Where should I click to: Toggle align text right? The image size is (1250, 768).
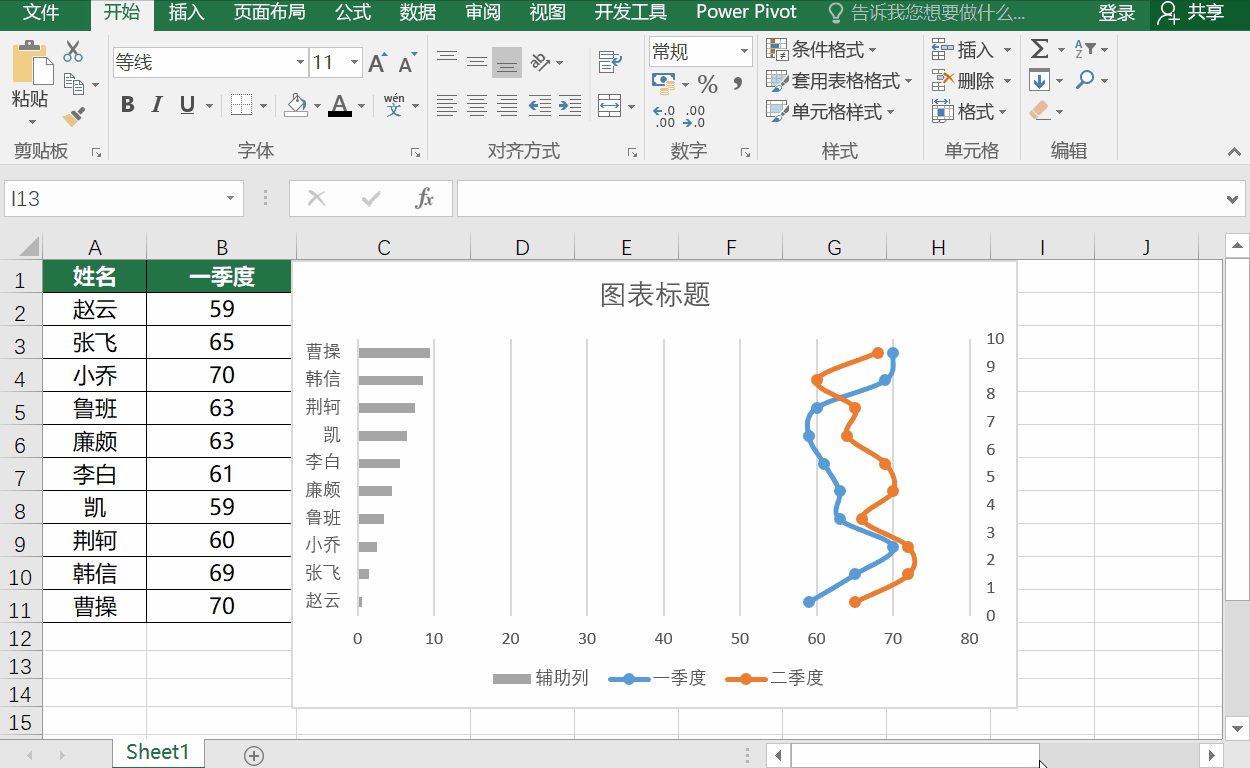click(507, 104)
